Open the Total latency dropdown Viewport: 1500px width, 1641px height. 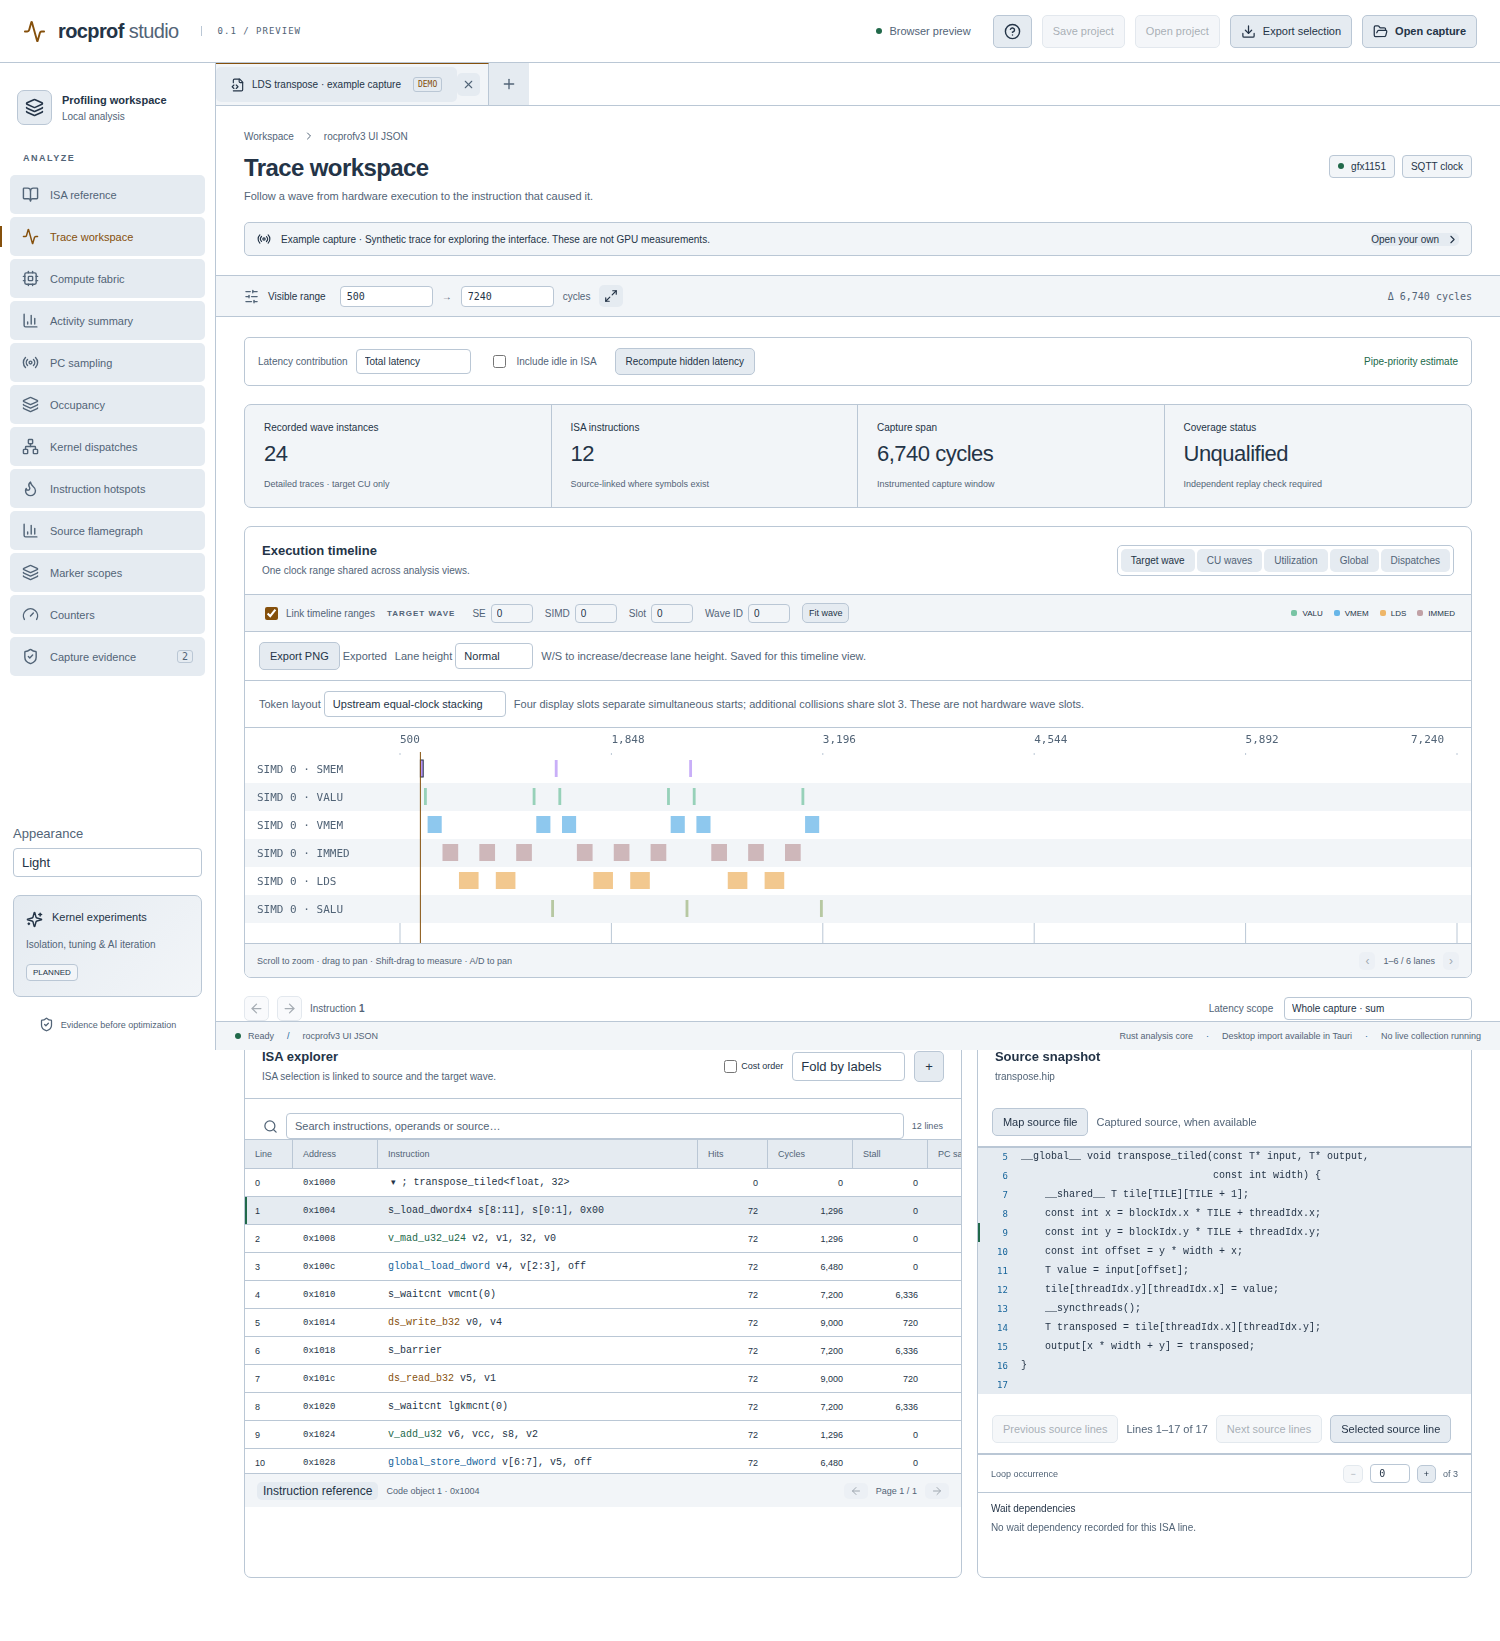click(413, 361)
